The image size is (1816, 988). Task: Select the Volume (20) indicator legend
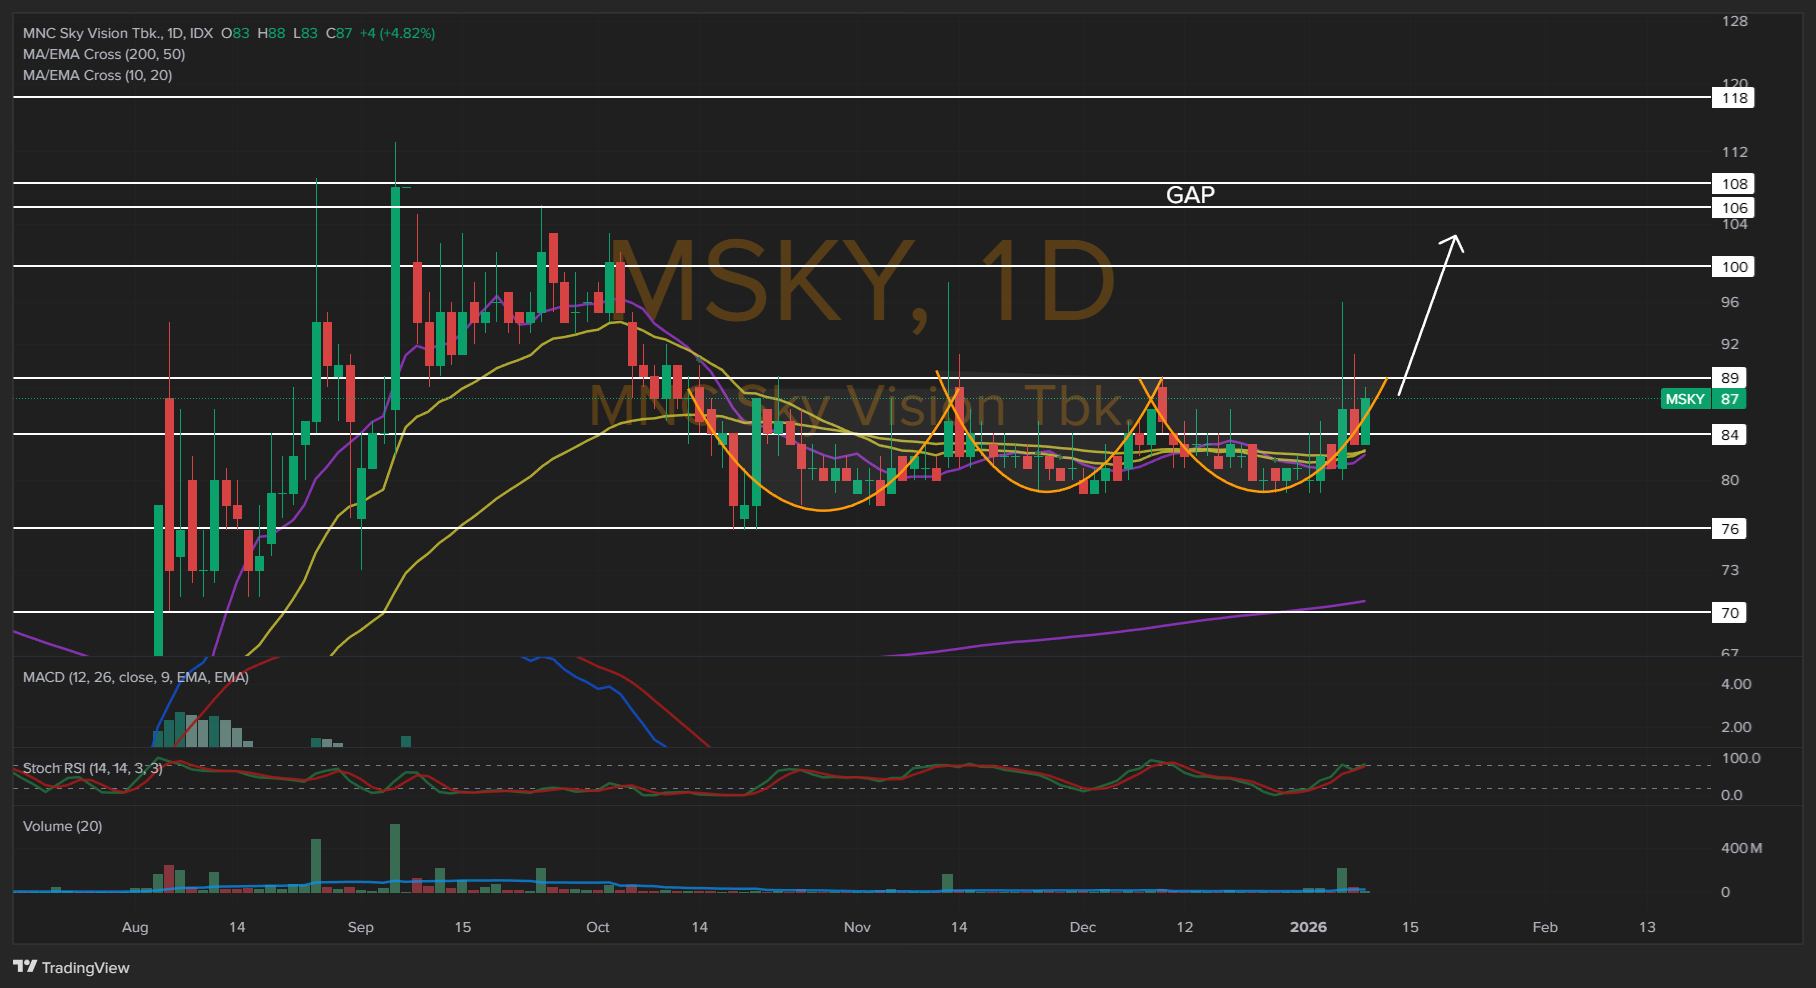[62, 826]
